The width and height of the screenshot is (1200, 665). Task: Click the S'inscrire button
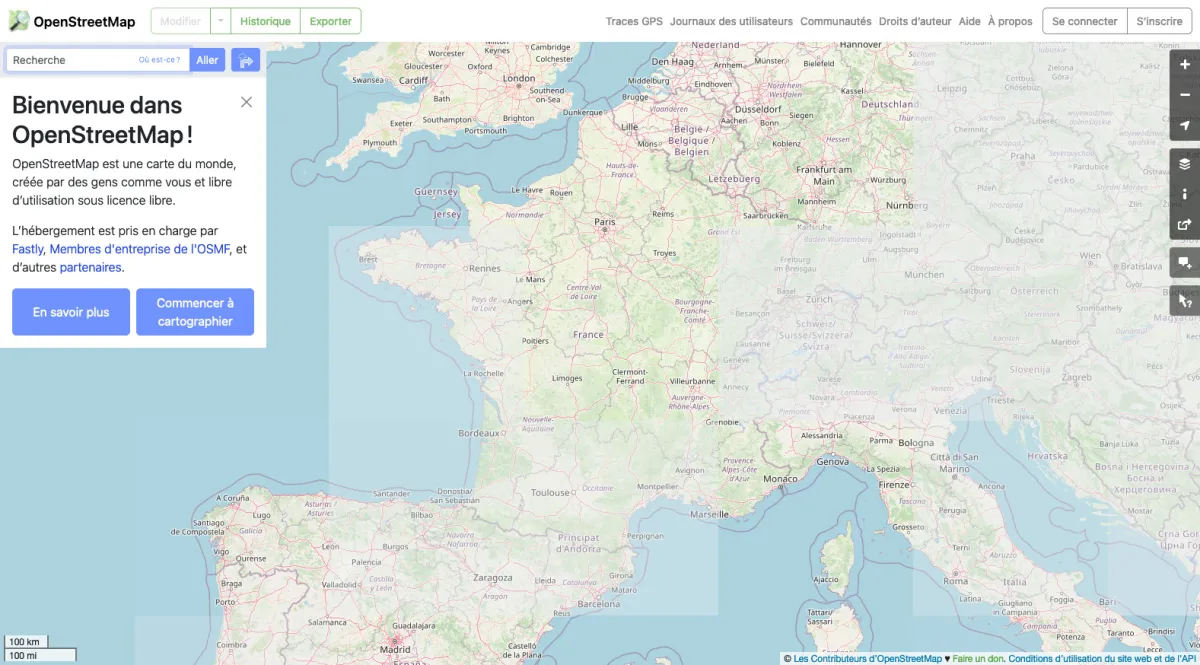pos(1159,21)
